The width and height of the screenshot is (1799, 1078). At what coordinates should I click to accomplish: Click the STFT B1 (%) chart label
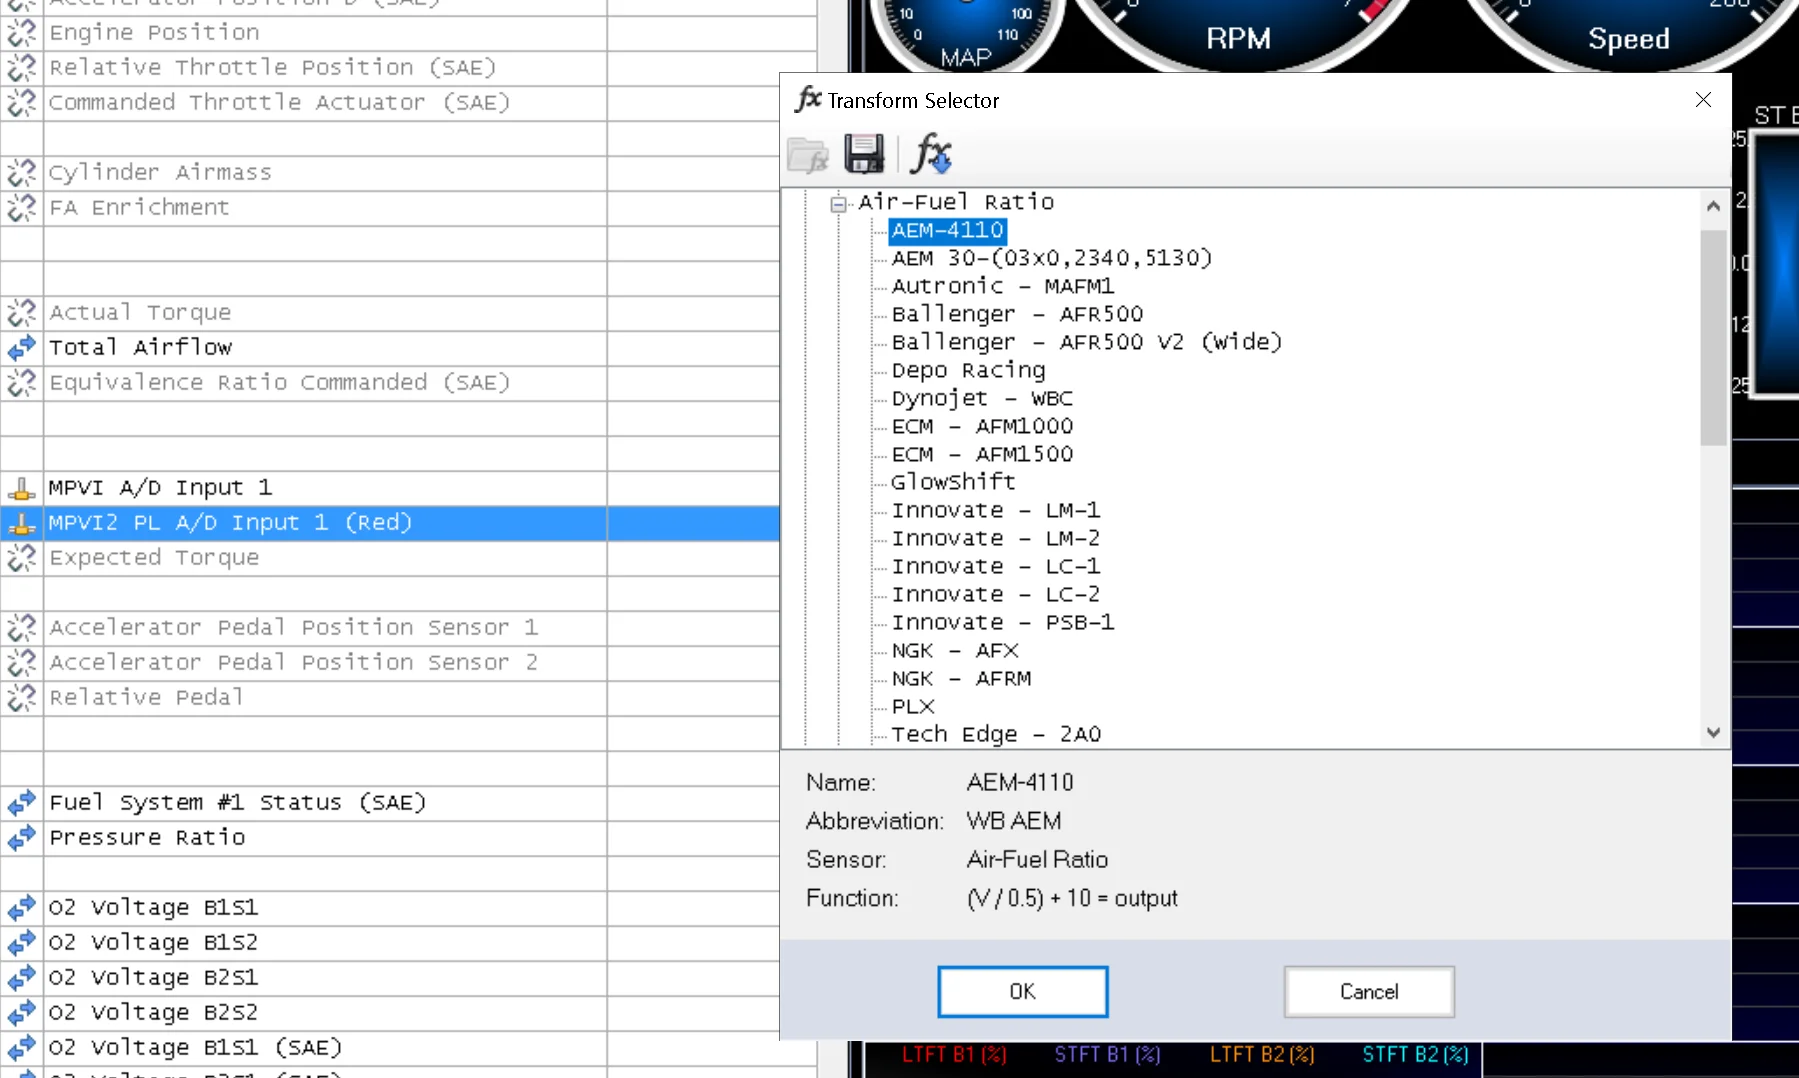pyautogui.click(x=1108, y=1054)
